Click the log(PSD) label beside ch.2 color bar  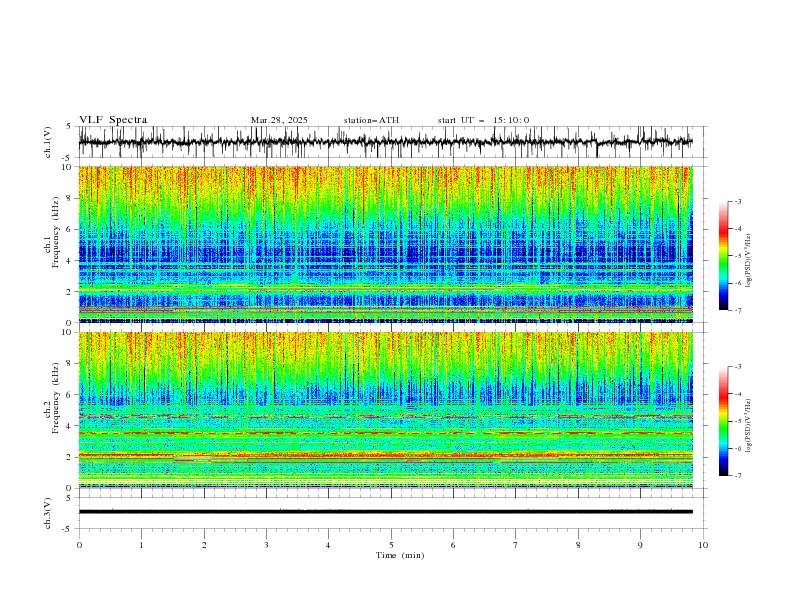pyautogui.click(x=749, y=426)
